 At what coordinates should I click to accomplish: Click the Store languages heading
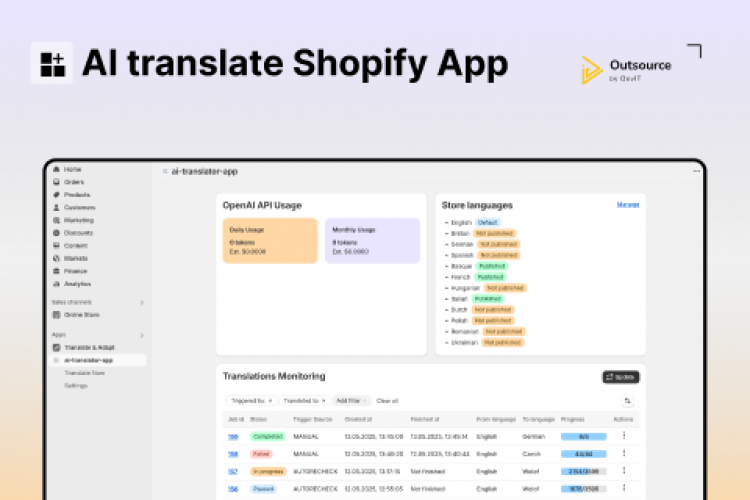[x=477, y=205]
